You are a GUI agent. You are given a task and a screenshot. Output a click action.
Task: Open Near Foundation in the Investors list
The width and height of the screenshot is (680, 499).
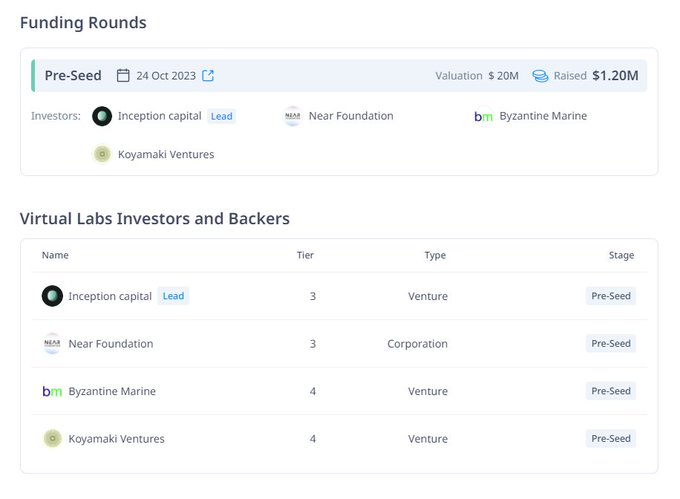(x=351, y=116)
